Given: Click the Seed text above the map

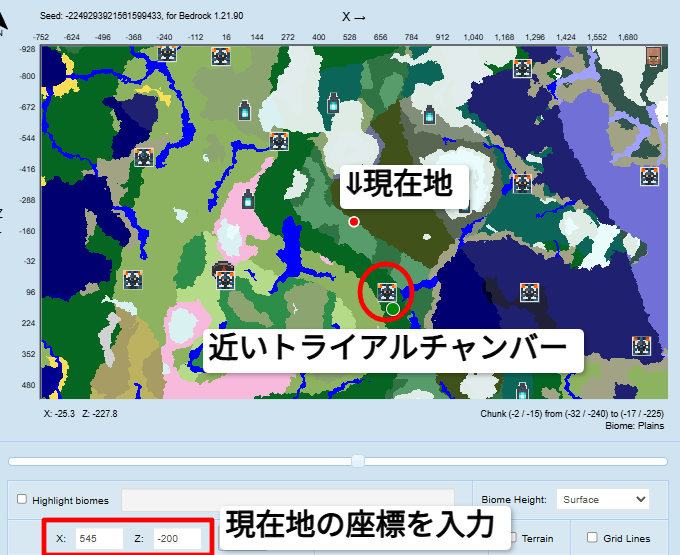Looking at the screenshot, I should 141,16.
